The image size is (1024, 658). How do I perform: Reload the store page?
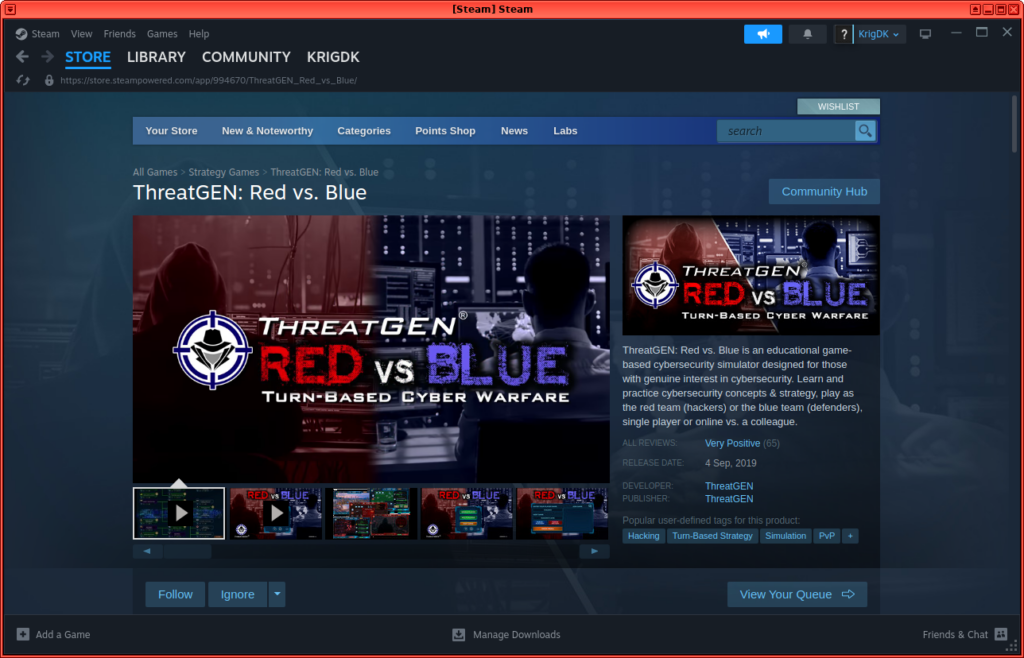23,80
